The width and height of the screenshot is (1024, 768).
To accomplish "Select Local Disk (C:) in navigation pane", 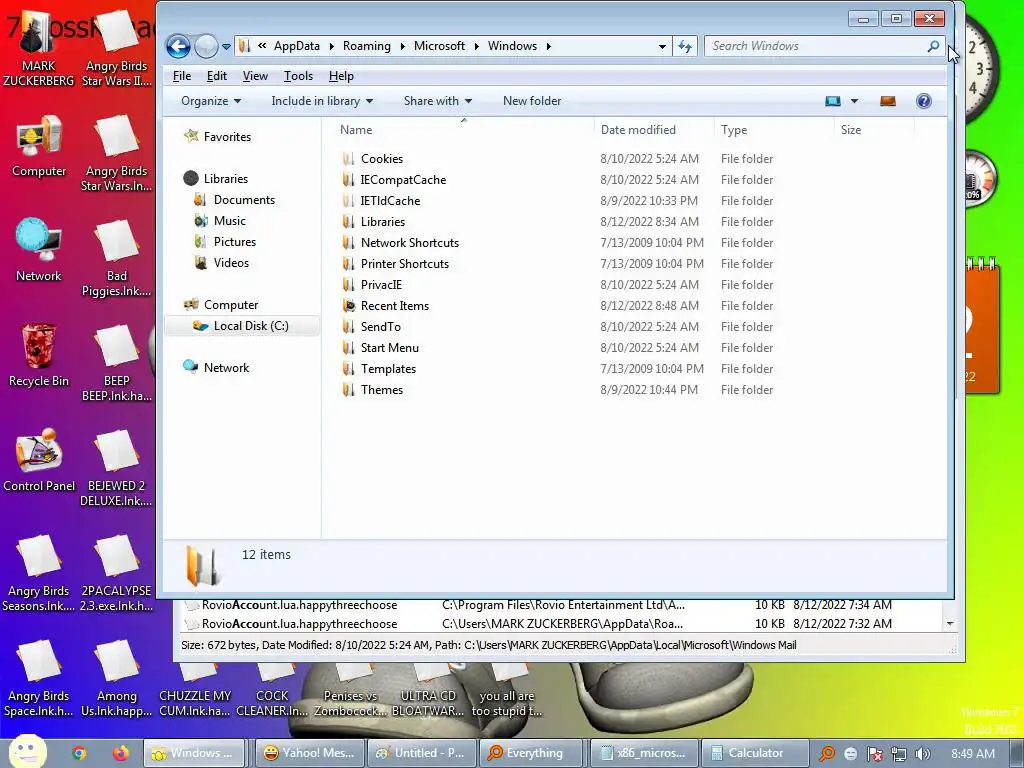I will (241, 325).
